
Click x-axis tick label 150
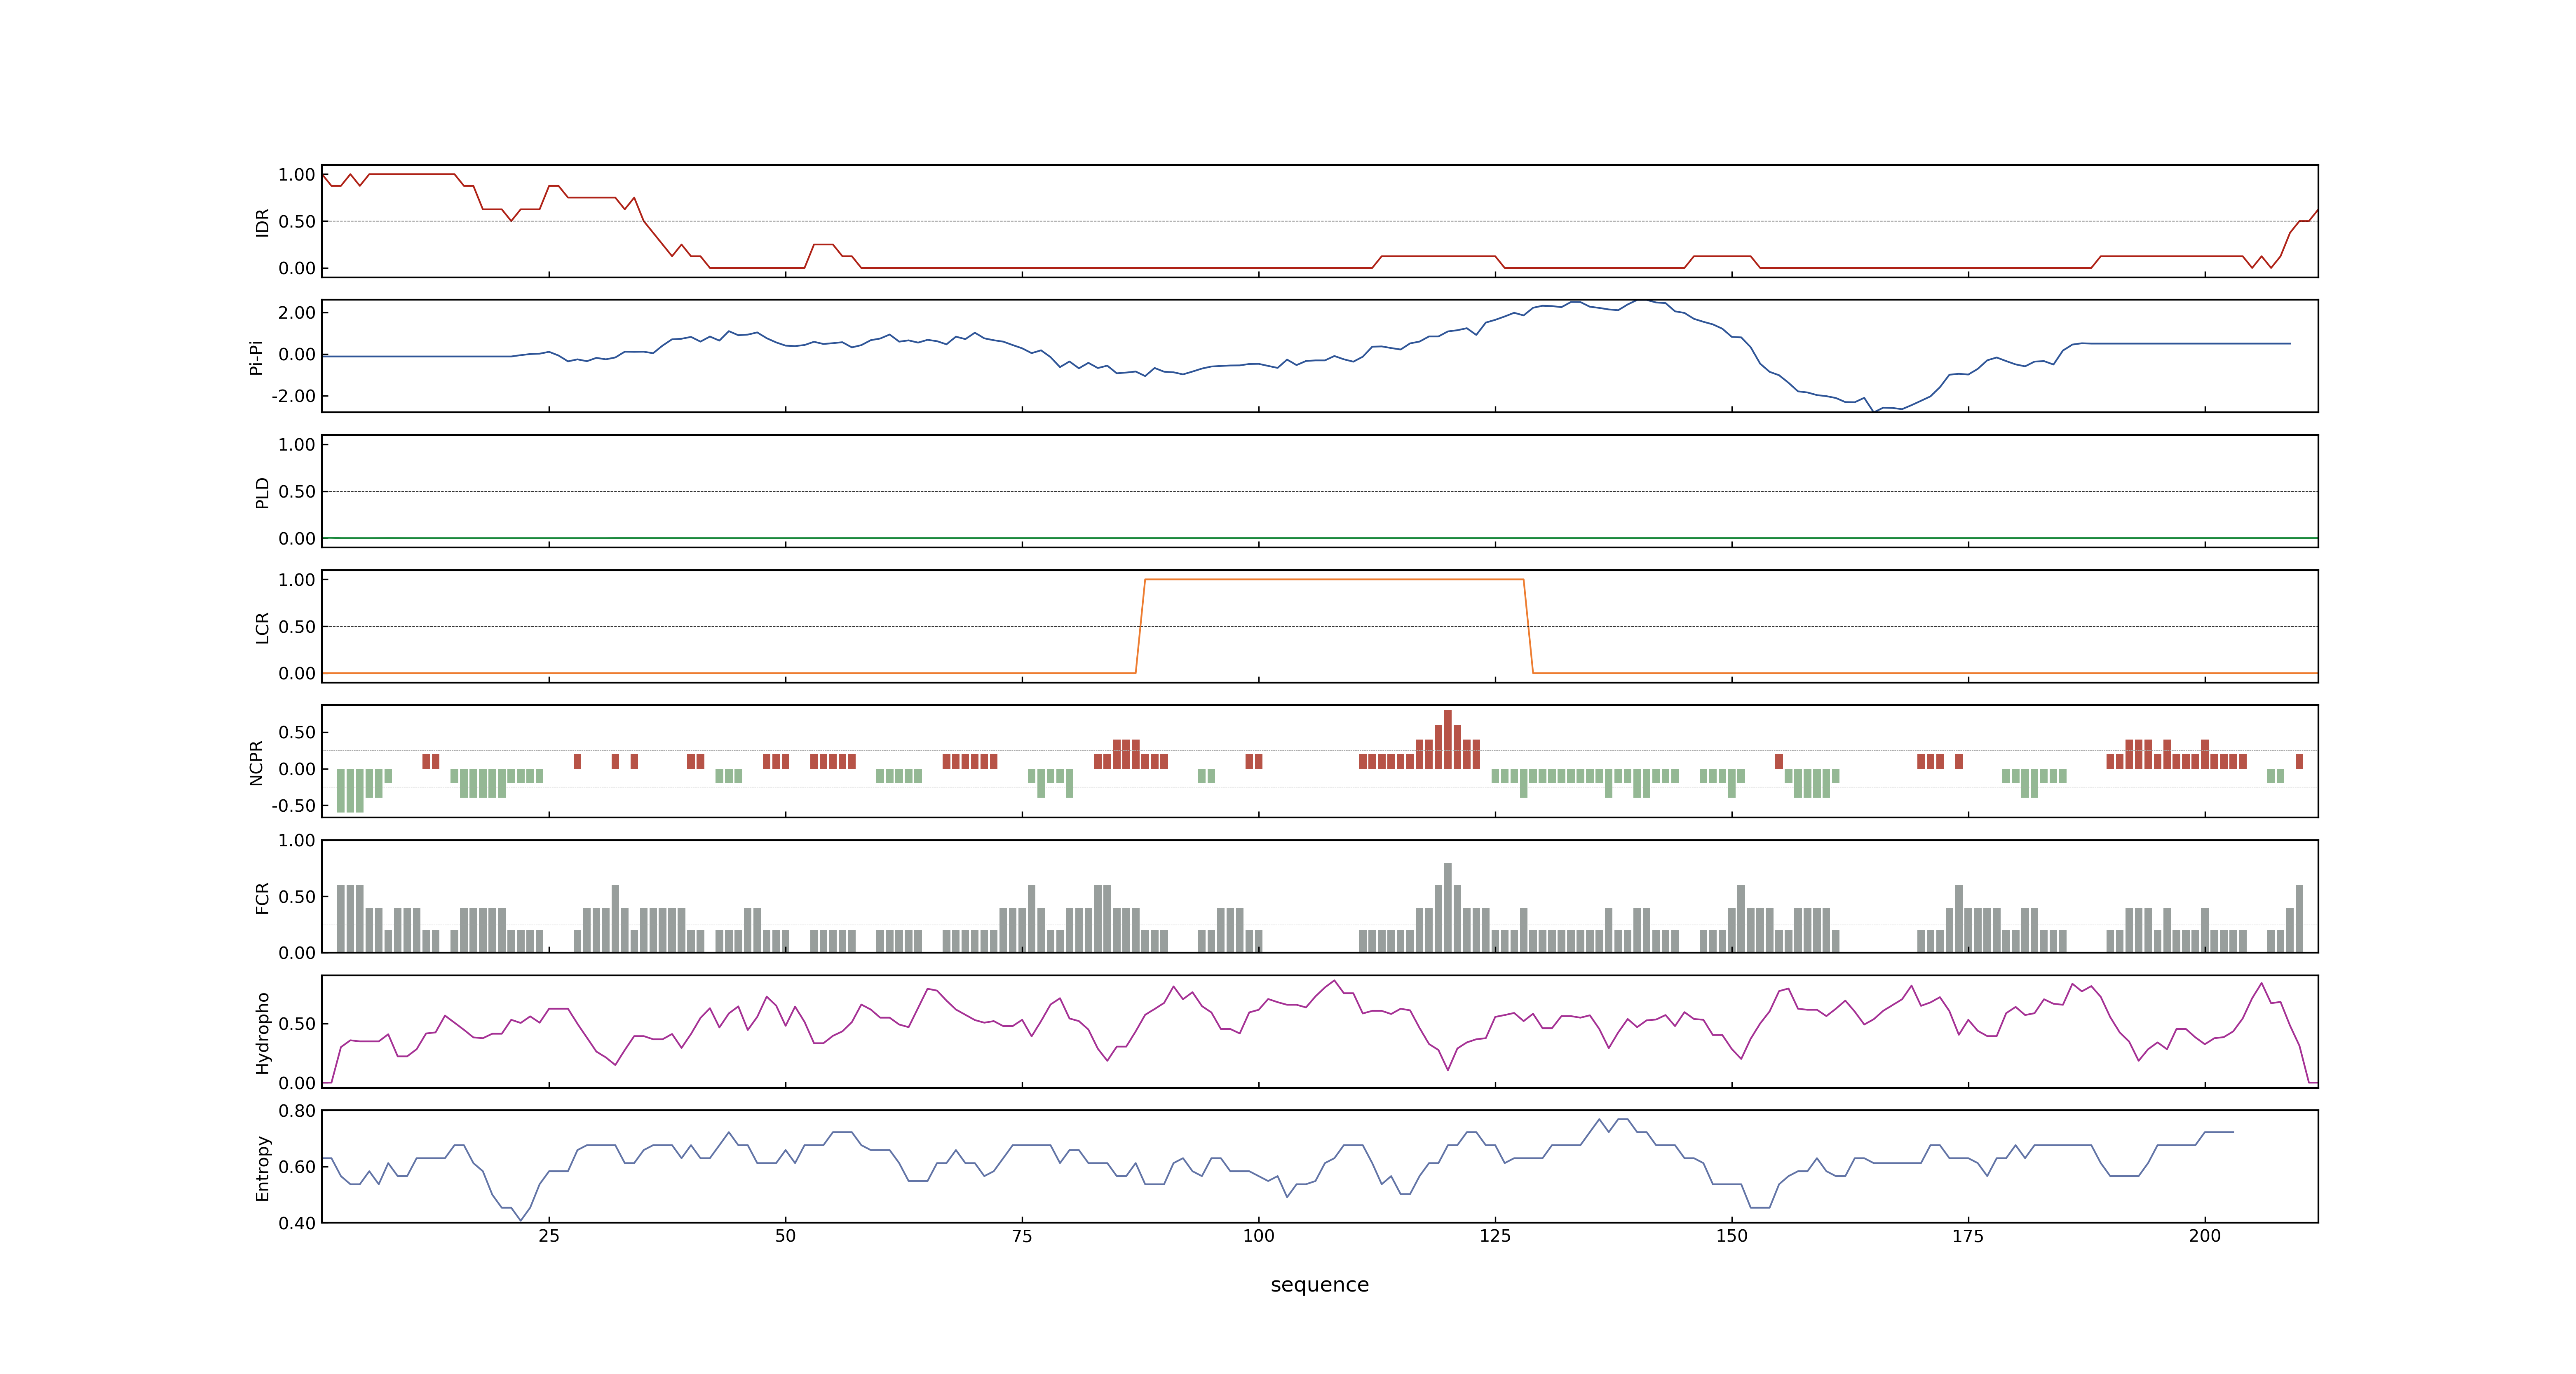1732,1236
